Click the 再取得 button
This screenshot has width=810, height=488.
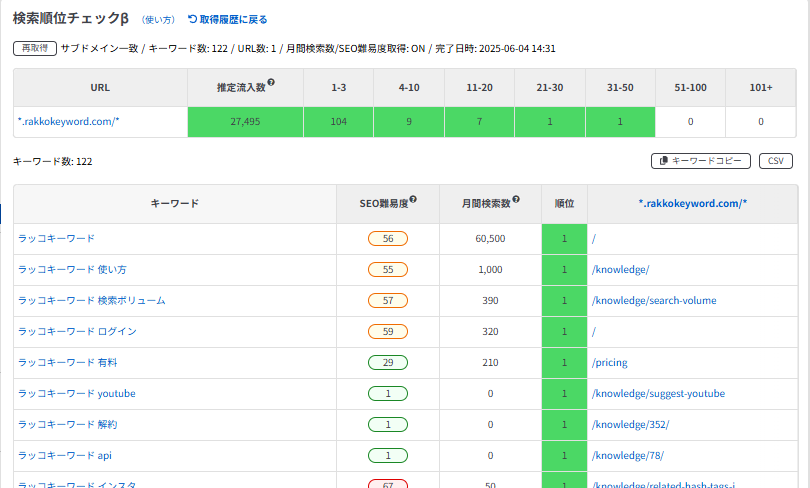tap(35, 49)
